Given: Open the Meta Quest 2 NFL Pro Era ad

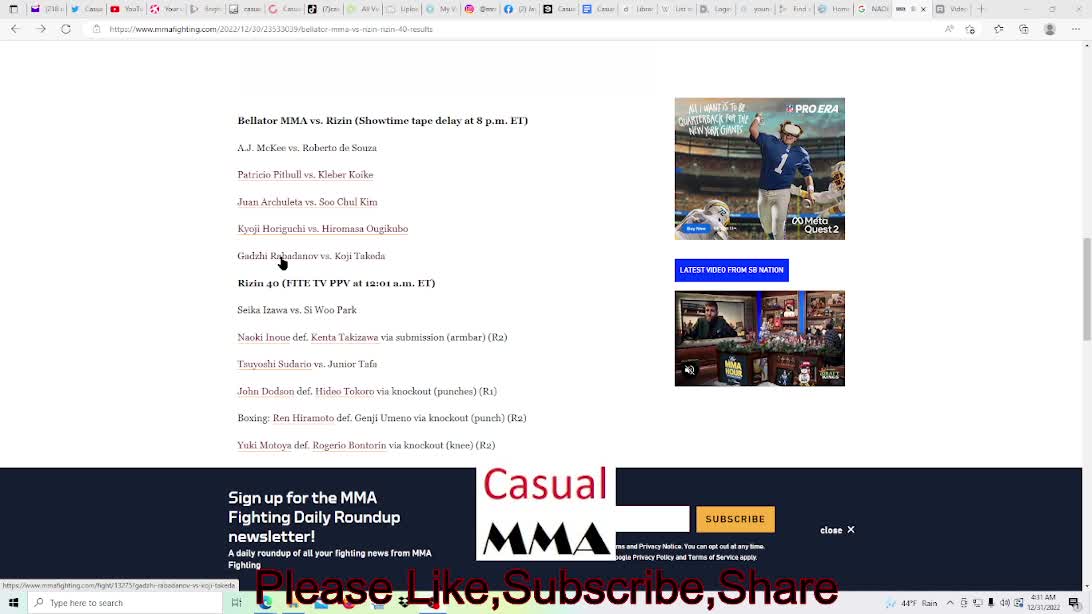Looking at the screenshot, I should (x=759, y=168).
